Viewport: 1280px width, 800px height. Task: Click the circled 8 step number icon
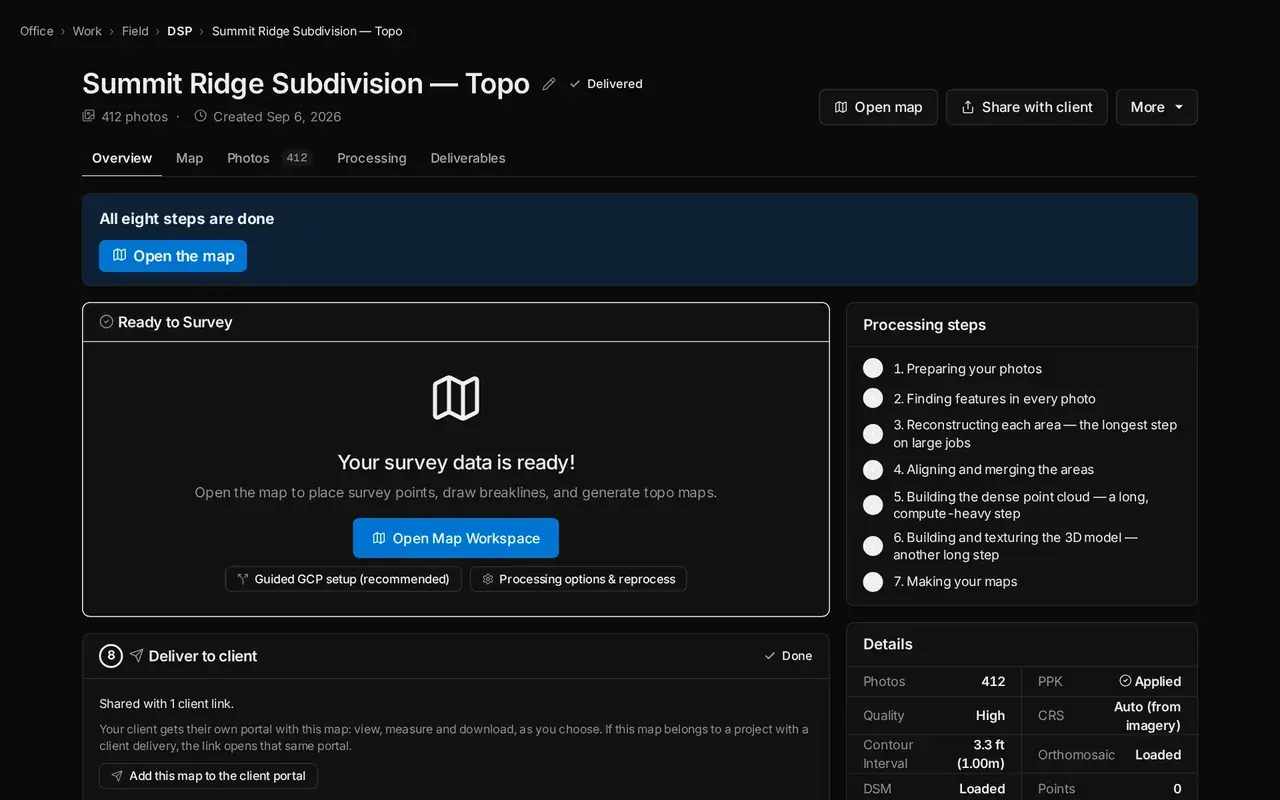pyautogui.click(x=111, y=656)
